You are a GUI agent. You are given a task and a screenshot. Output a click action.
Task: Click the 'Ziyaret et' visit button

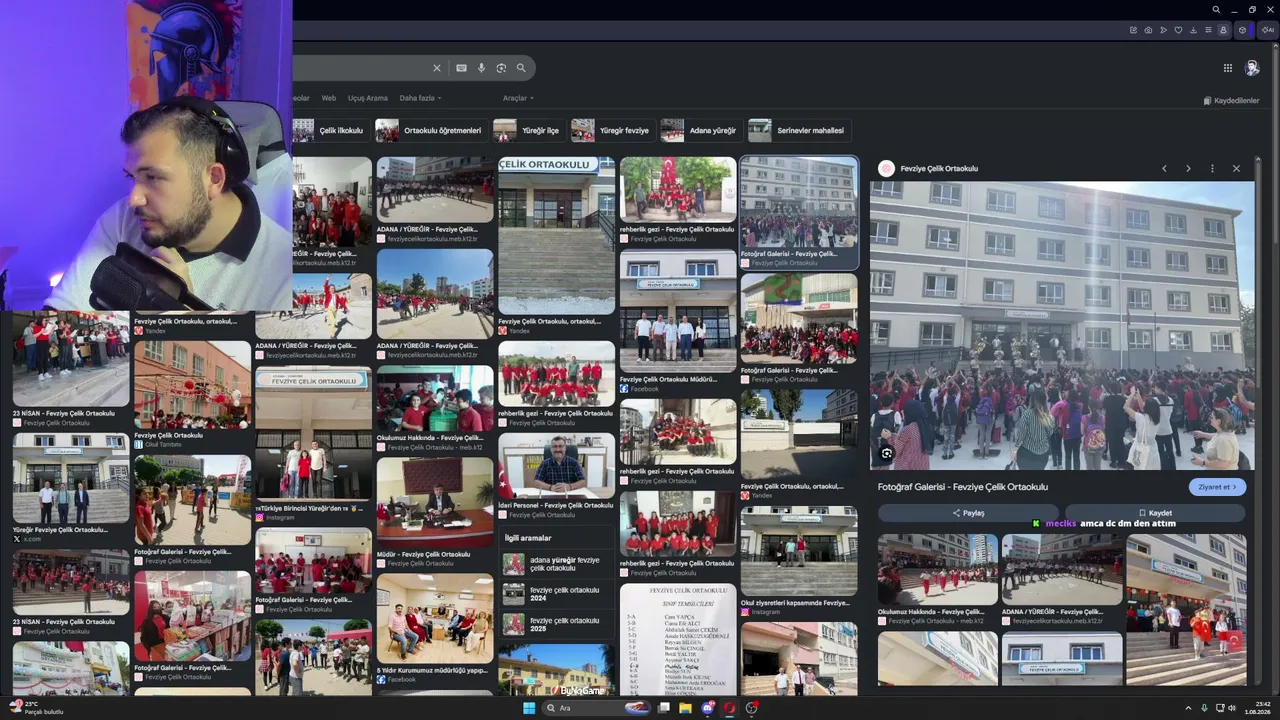(1217, 487)
